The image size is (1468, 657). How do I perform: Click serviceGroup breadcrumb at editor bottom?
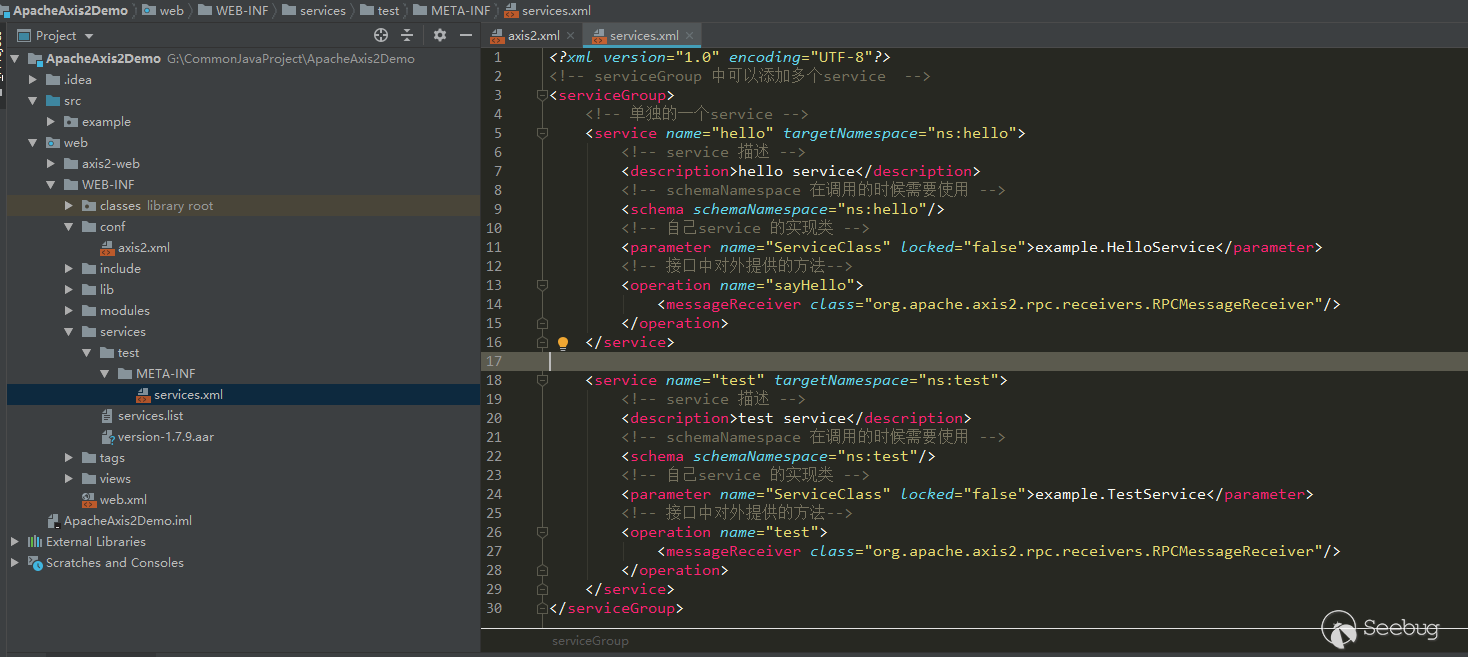click(590, 640)
